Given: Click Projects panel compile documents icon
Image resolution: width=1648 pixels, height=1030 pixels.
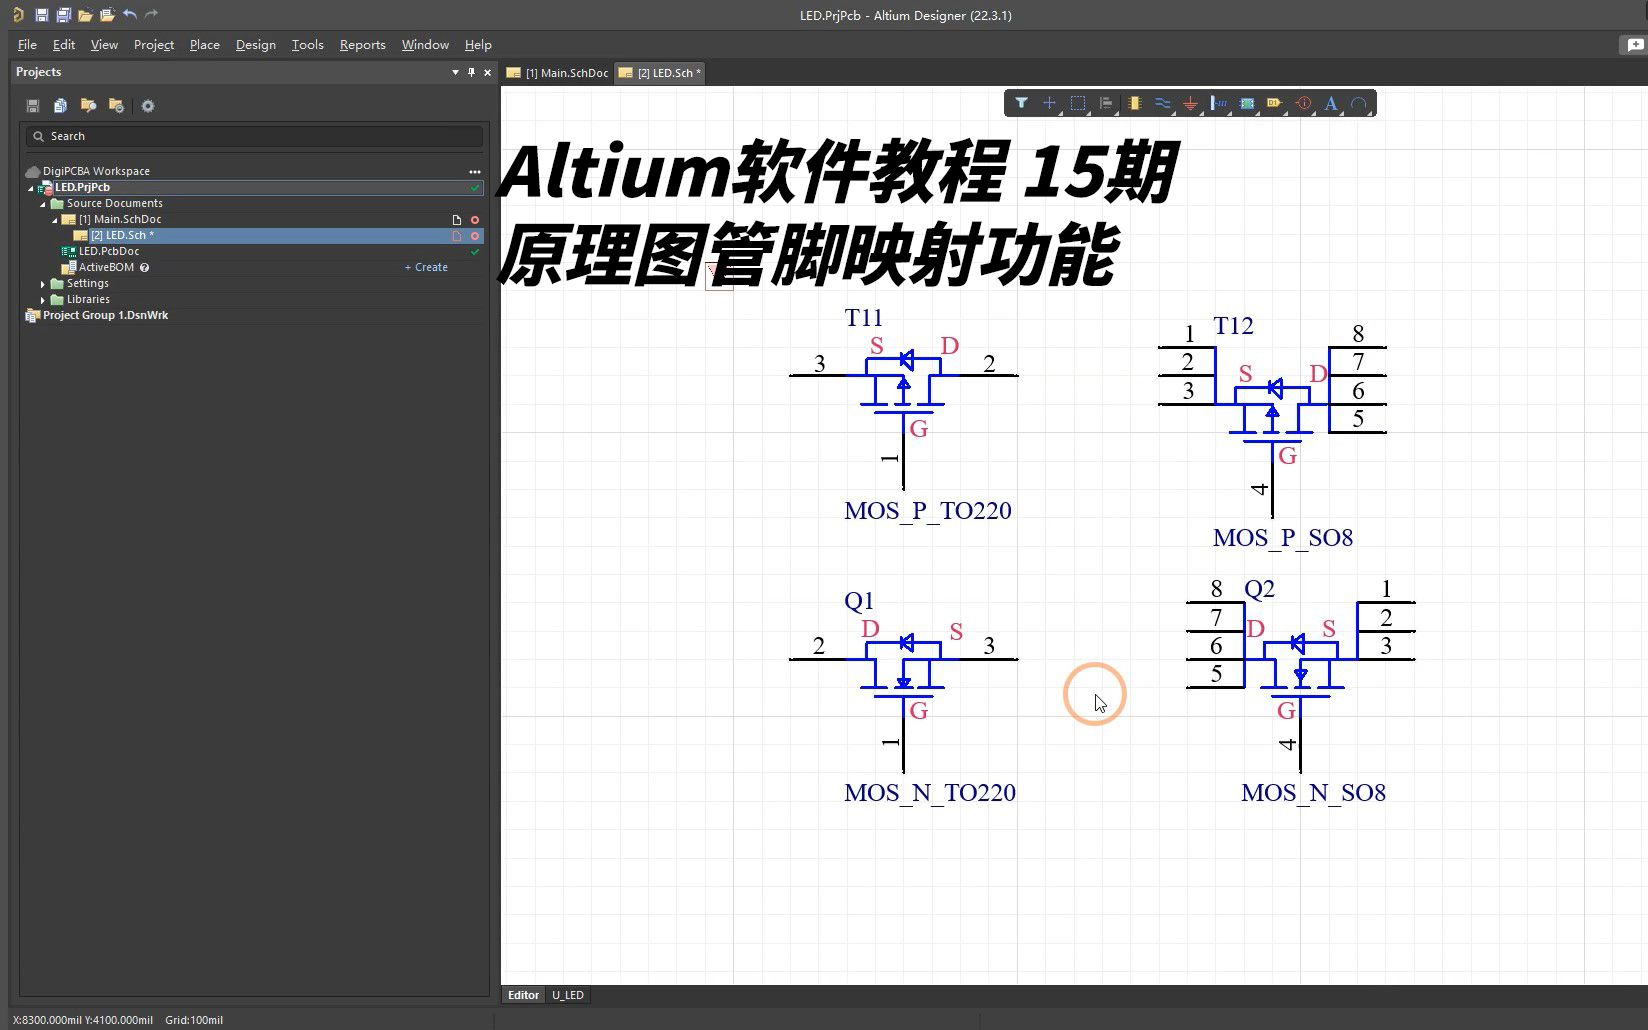Looking at the screenshot, I should click(x=60, y=106).
